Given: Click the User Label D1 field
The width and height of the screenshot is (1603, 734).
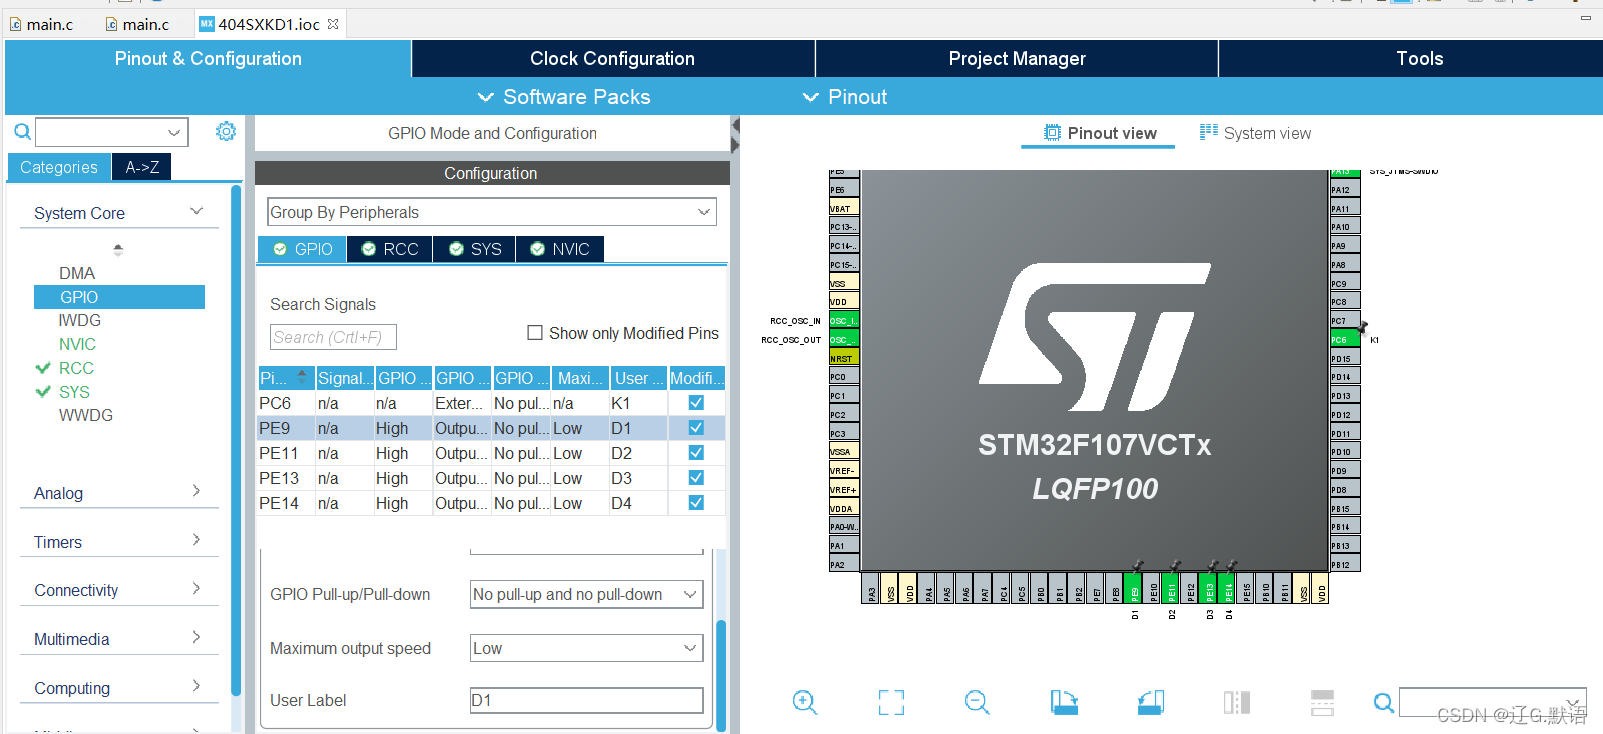Looking at the screenshot, I should (587, 700).
